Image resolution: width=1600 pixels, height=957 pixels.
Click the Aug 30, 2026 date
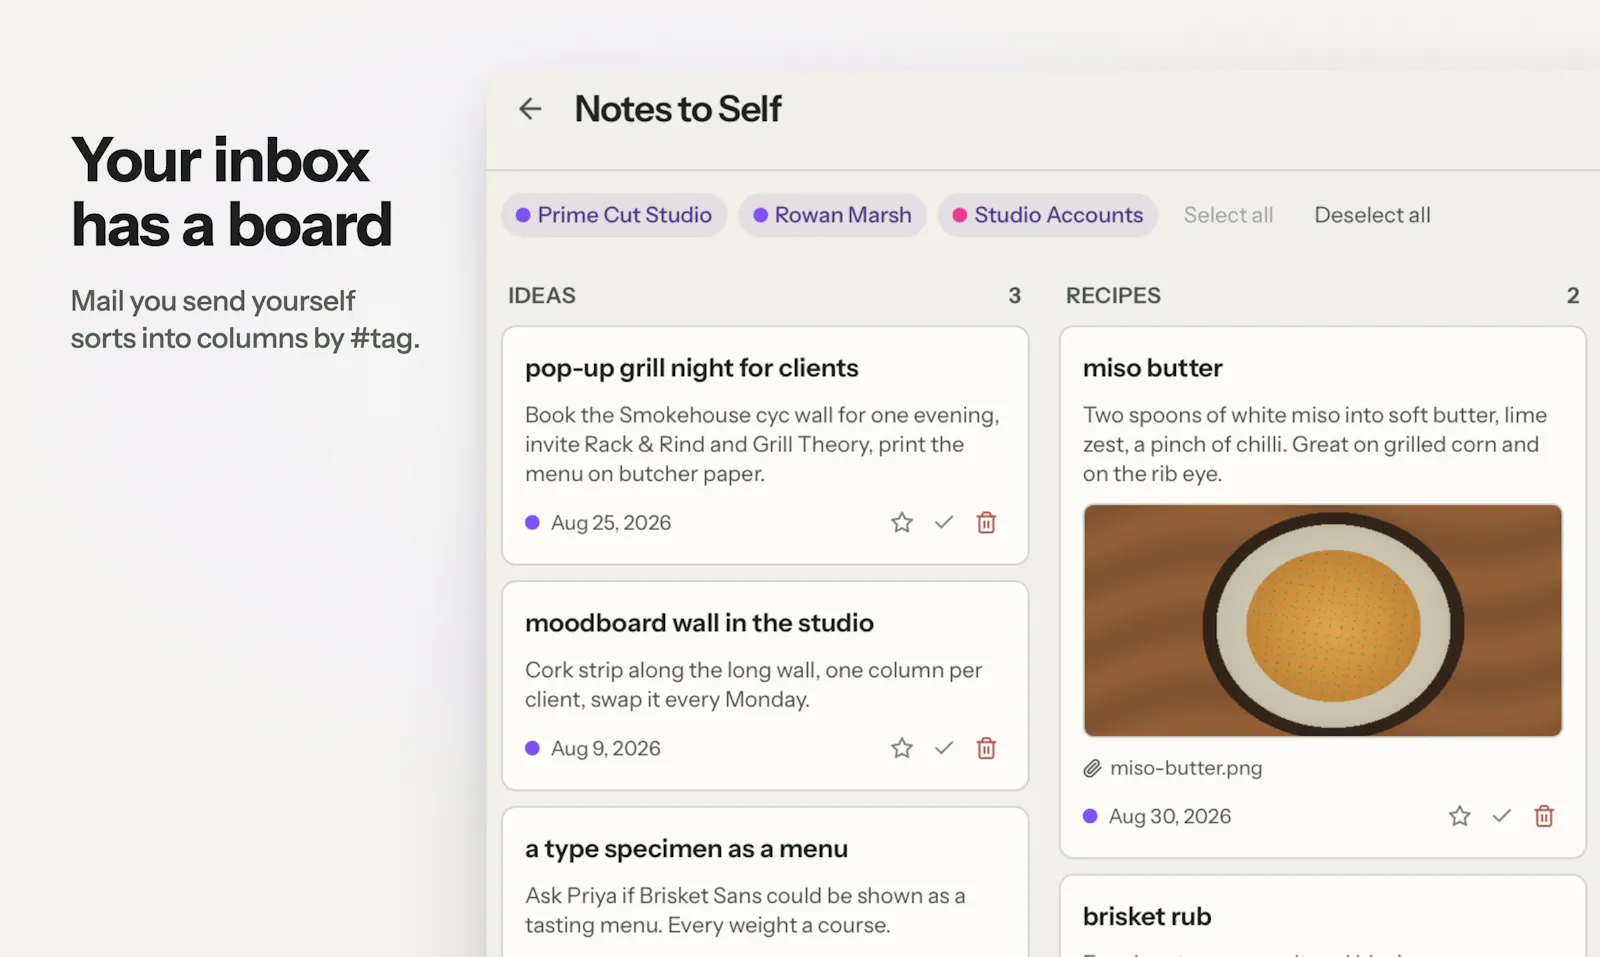[x=1170, y=817]
